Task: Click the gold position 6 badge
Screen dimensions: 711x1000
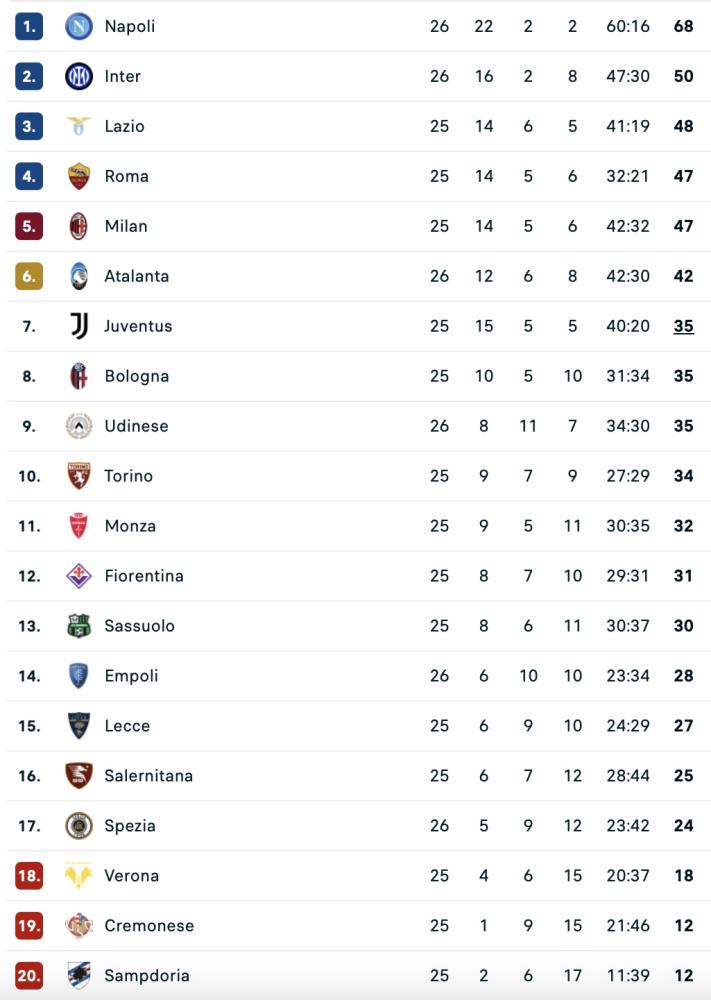Action: [29, 276]
